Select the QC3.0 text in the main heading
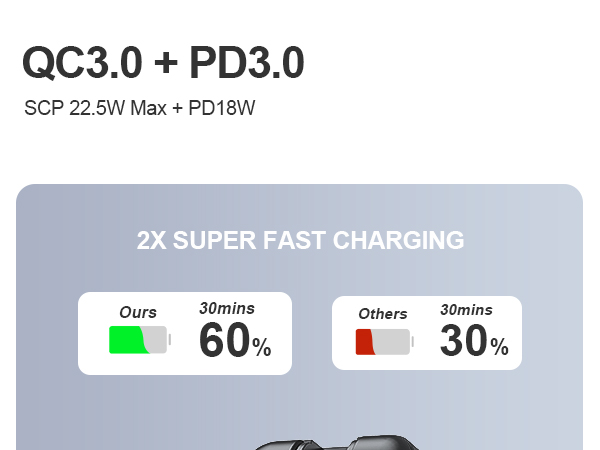Image resolution: width=600 pixels, height=450 pixels. pyautogui.click(x=81, y=64)
